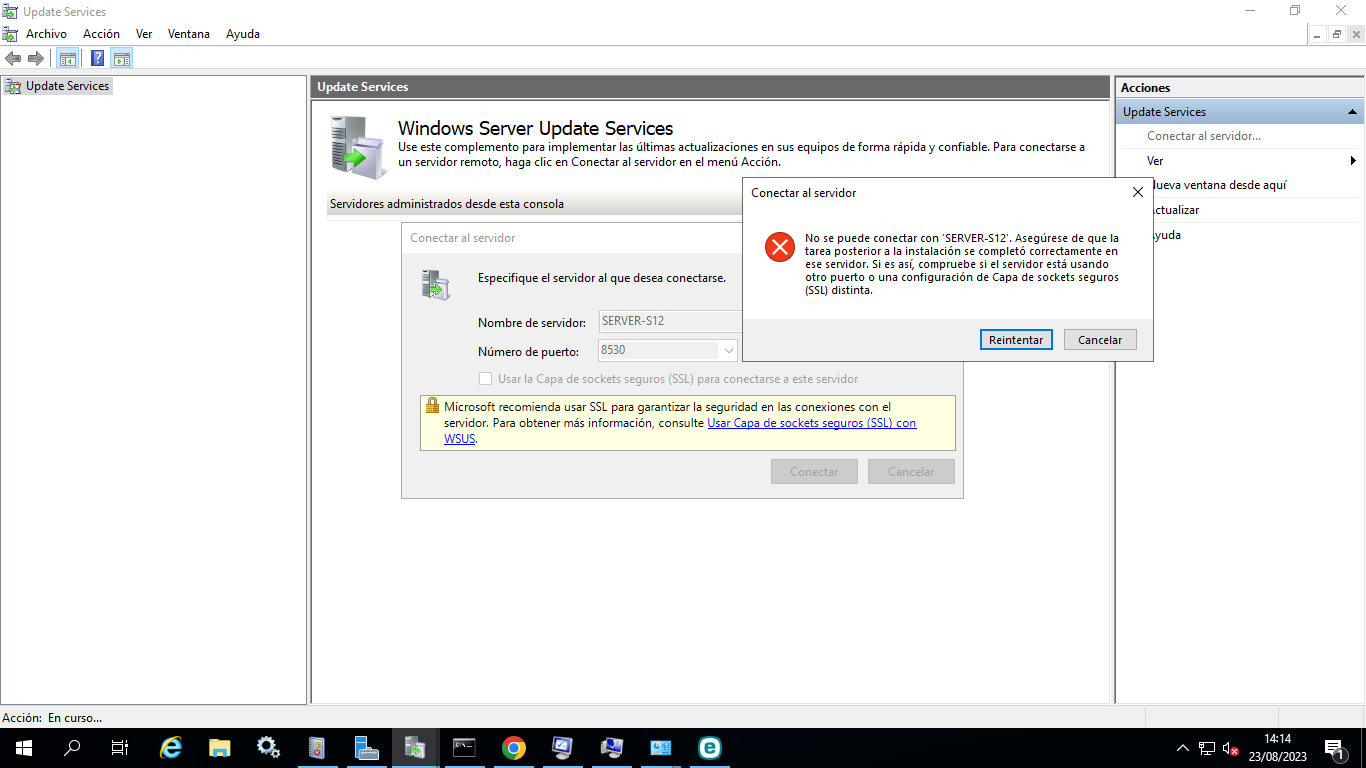Image resolution: width=1366 pixels, height=768 pixels.
Task: Open the Ver menu in menu bar
Action: (144, 34)
